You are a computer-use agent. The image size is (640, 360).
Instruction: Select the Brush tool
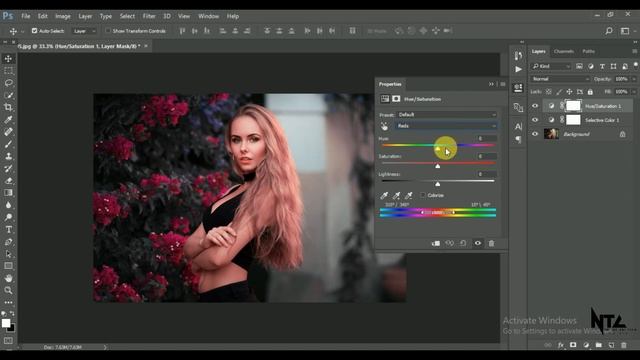click(x=8, y=144)
